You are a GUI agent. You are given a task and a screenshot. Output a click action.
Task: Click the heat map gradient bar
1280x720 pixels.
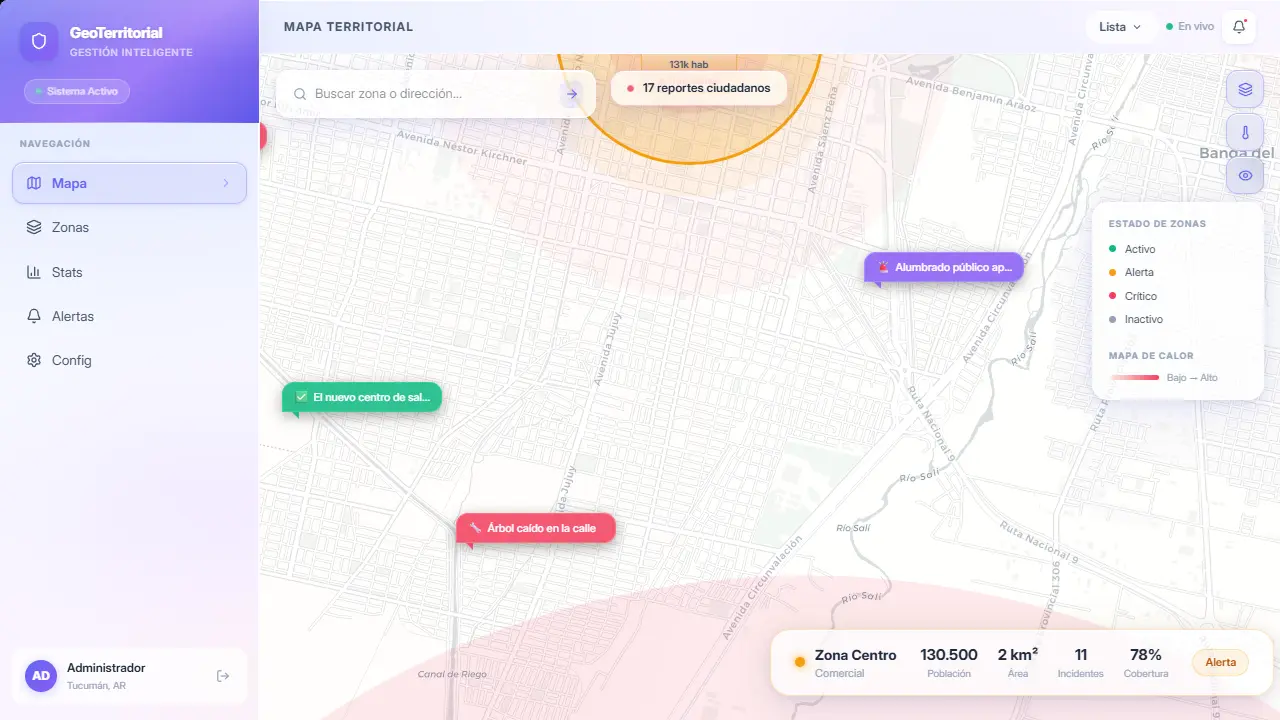(x=1135, y=377)
